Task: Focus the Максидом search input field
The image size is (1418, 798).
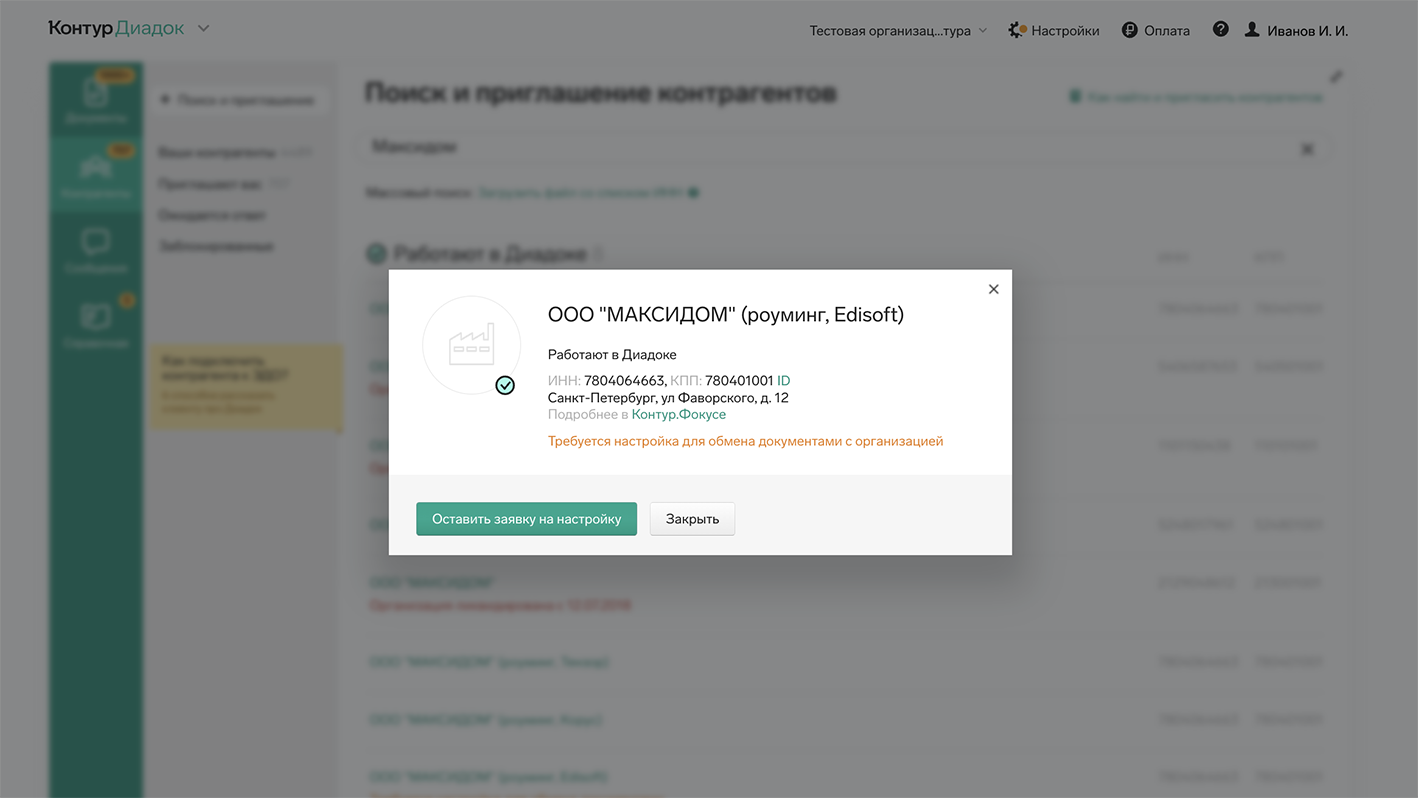Action: 820,148
